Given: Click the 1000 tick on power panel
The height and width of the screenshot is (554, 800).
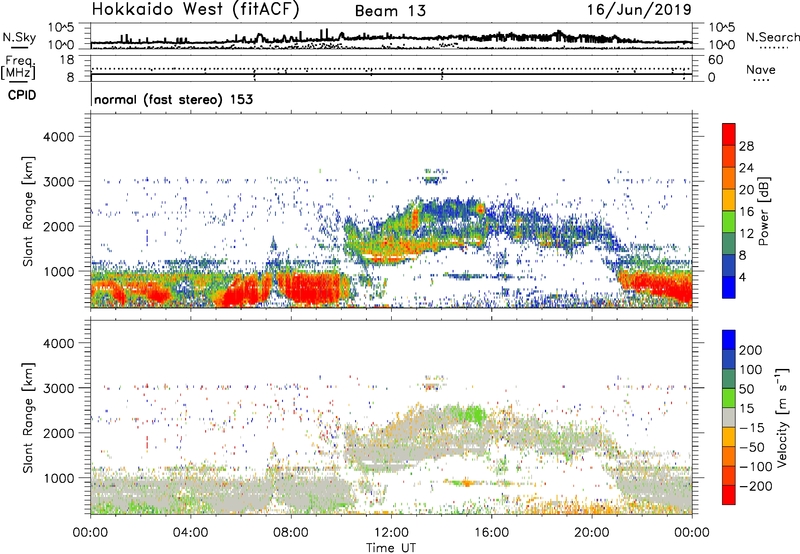Looking at the screenshot, I should [59, 271].
